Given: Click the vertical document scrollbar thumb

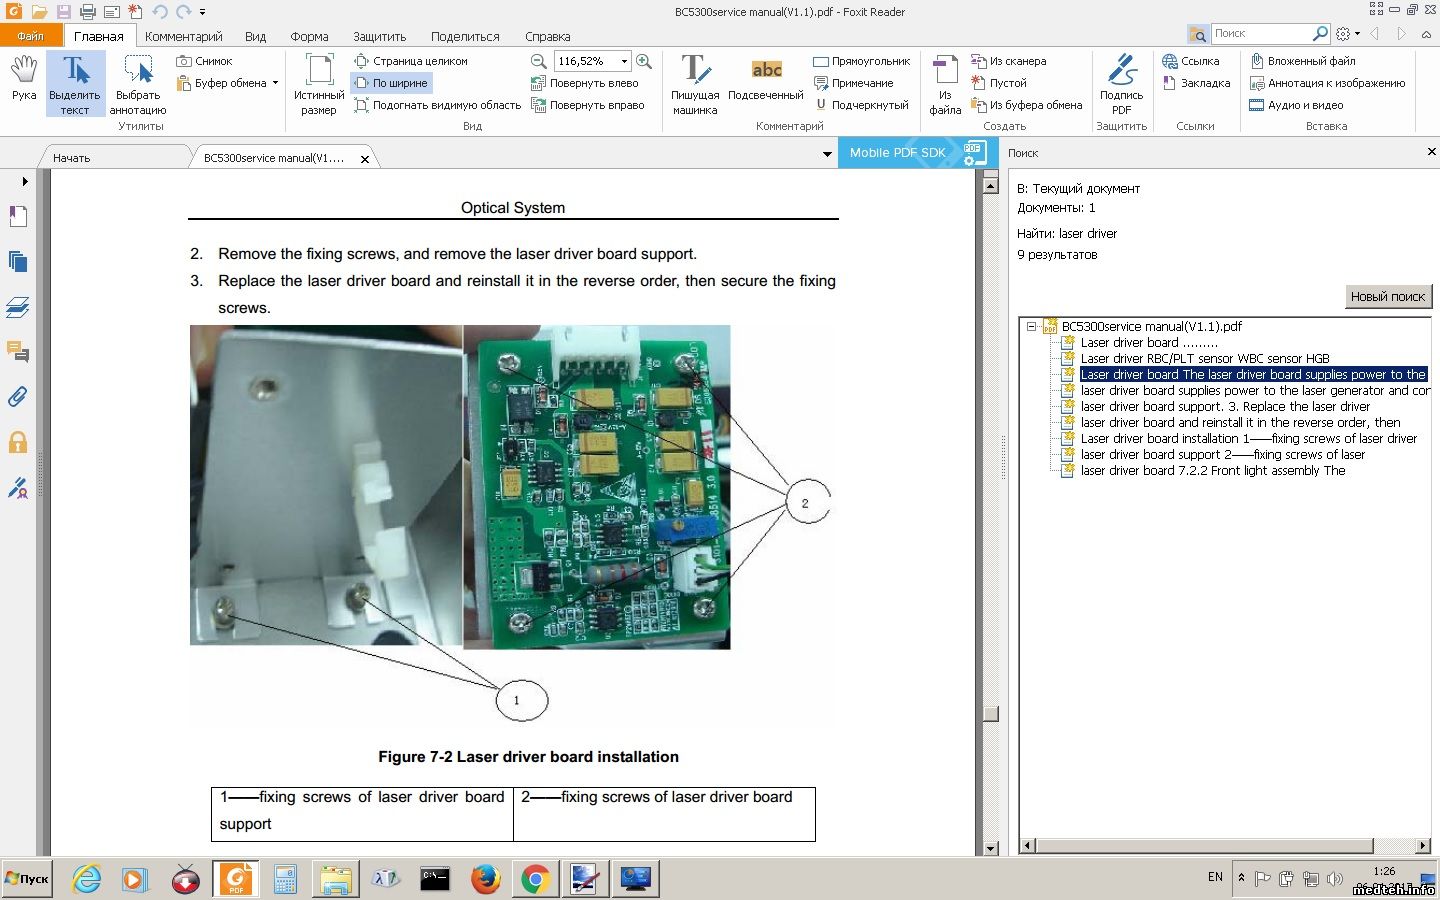Looking at the screenshot, I should click(990, 714).
